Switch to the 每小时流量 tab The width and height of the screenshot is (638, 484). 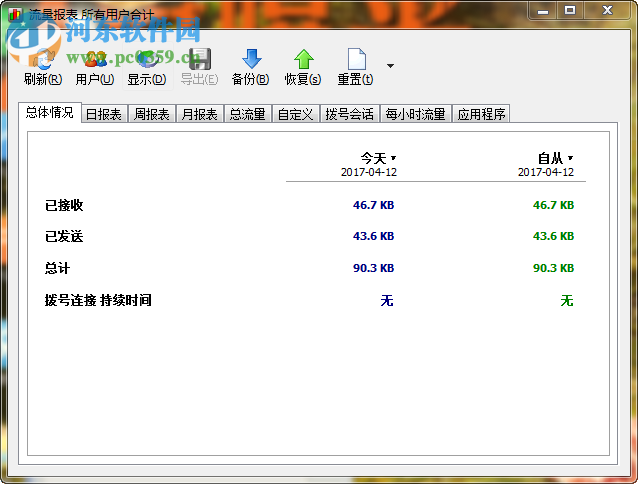(415, 114)
